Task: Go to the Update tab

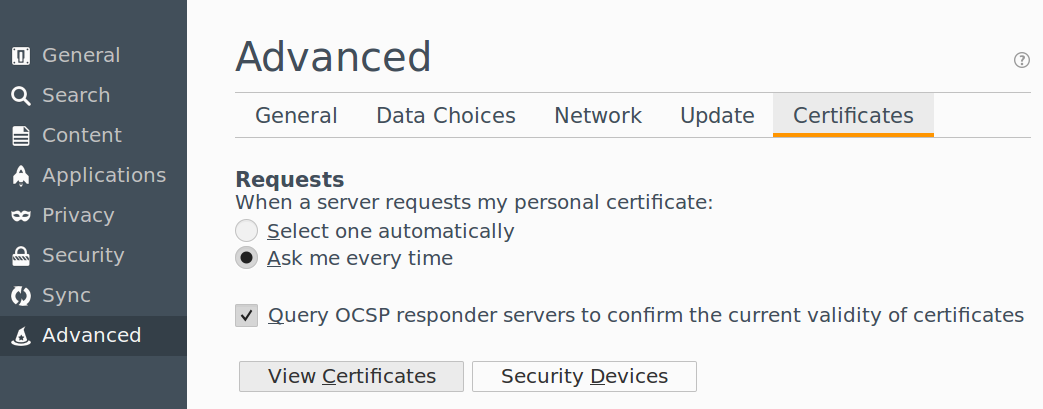Action: coord(717,116)
